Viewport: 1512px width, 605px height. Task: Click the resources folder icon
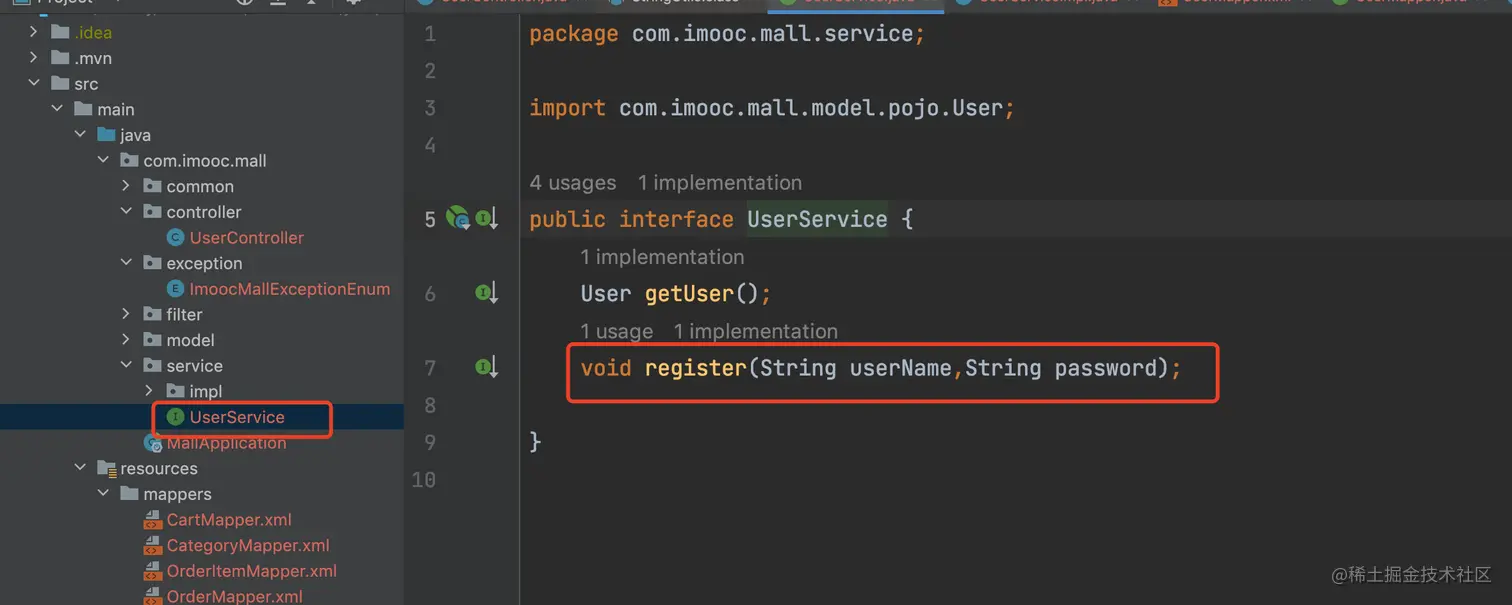(107, 468)
